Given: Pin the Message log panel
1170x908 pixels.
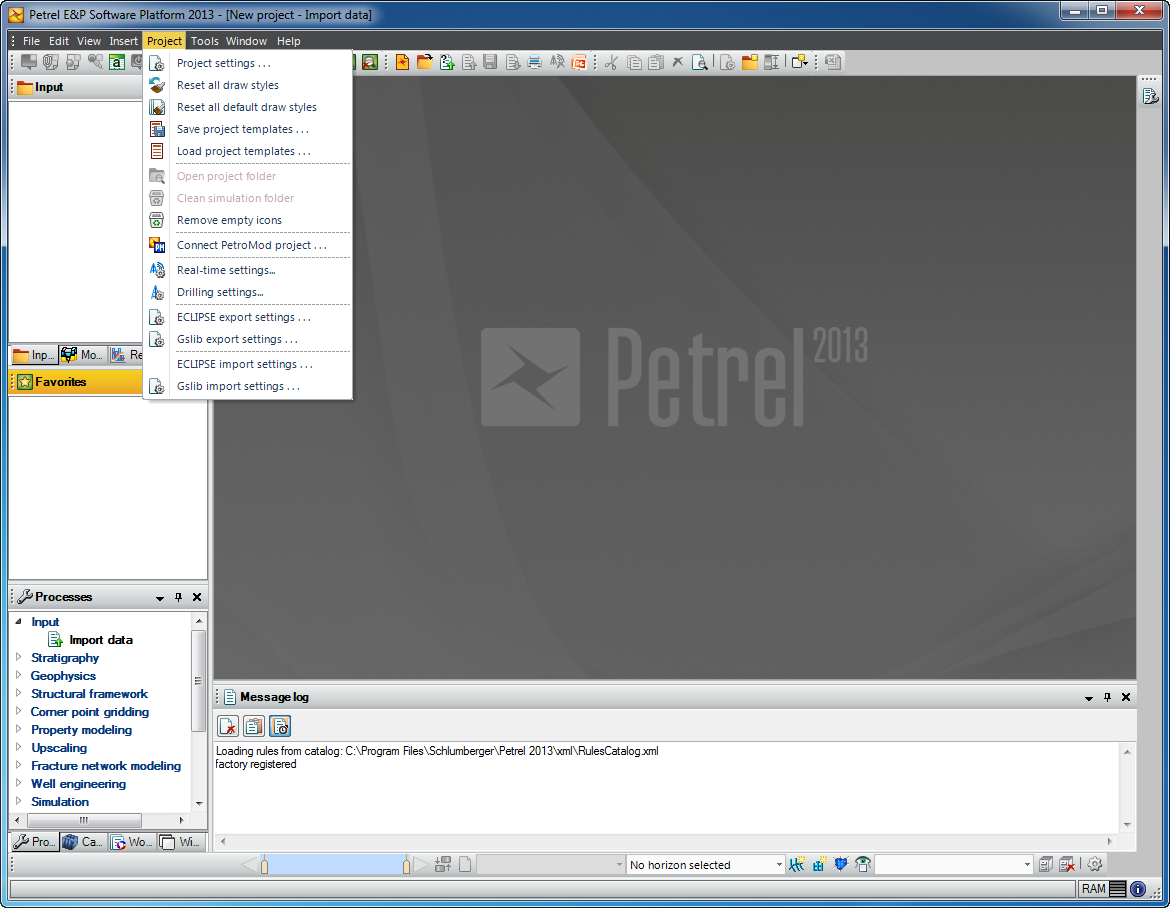Looking at the screenshot, I should [1107, 697].
